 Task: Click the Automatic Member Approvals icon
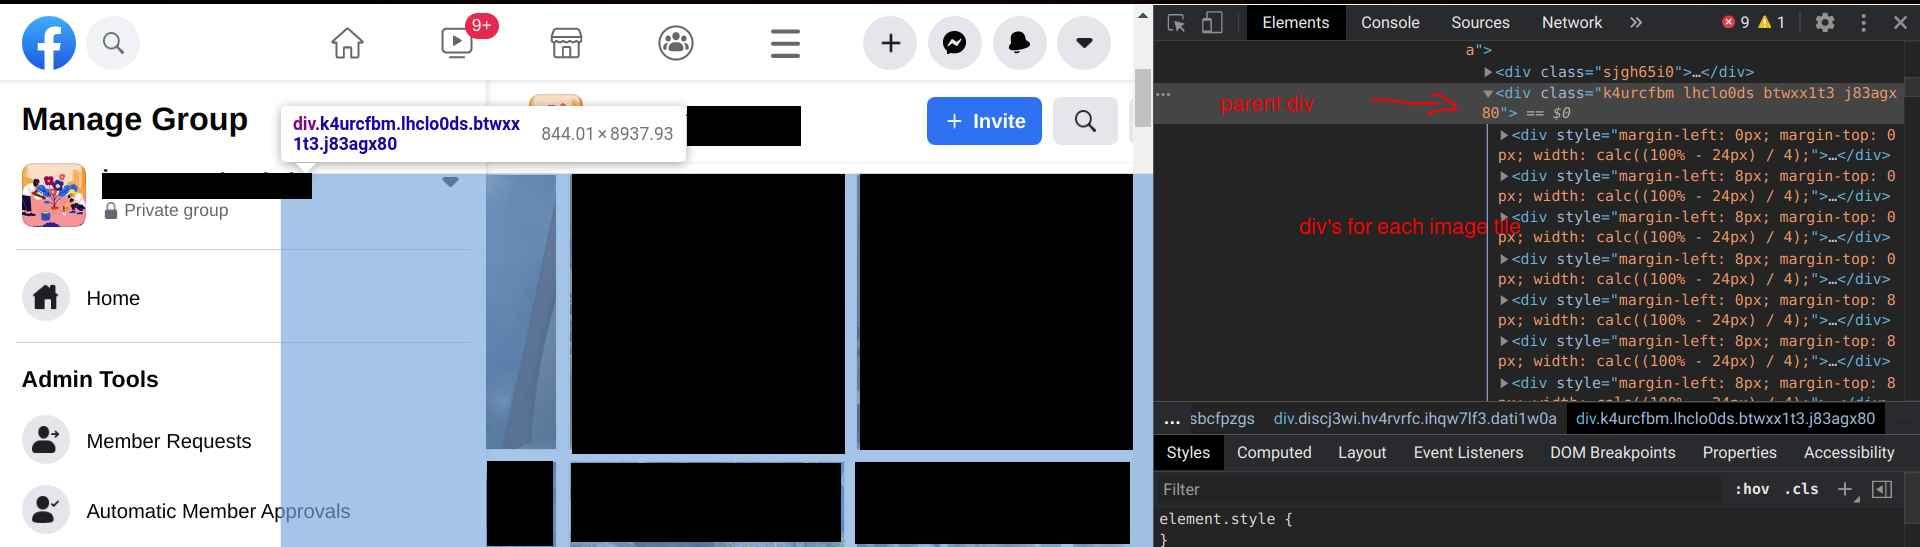[x=46, y=511]
